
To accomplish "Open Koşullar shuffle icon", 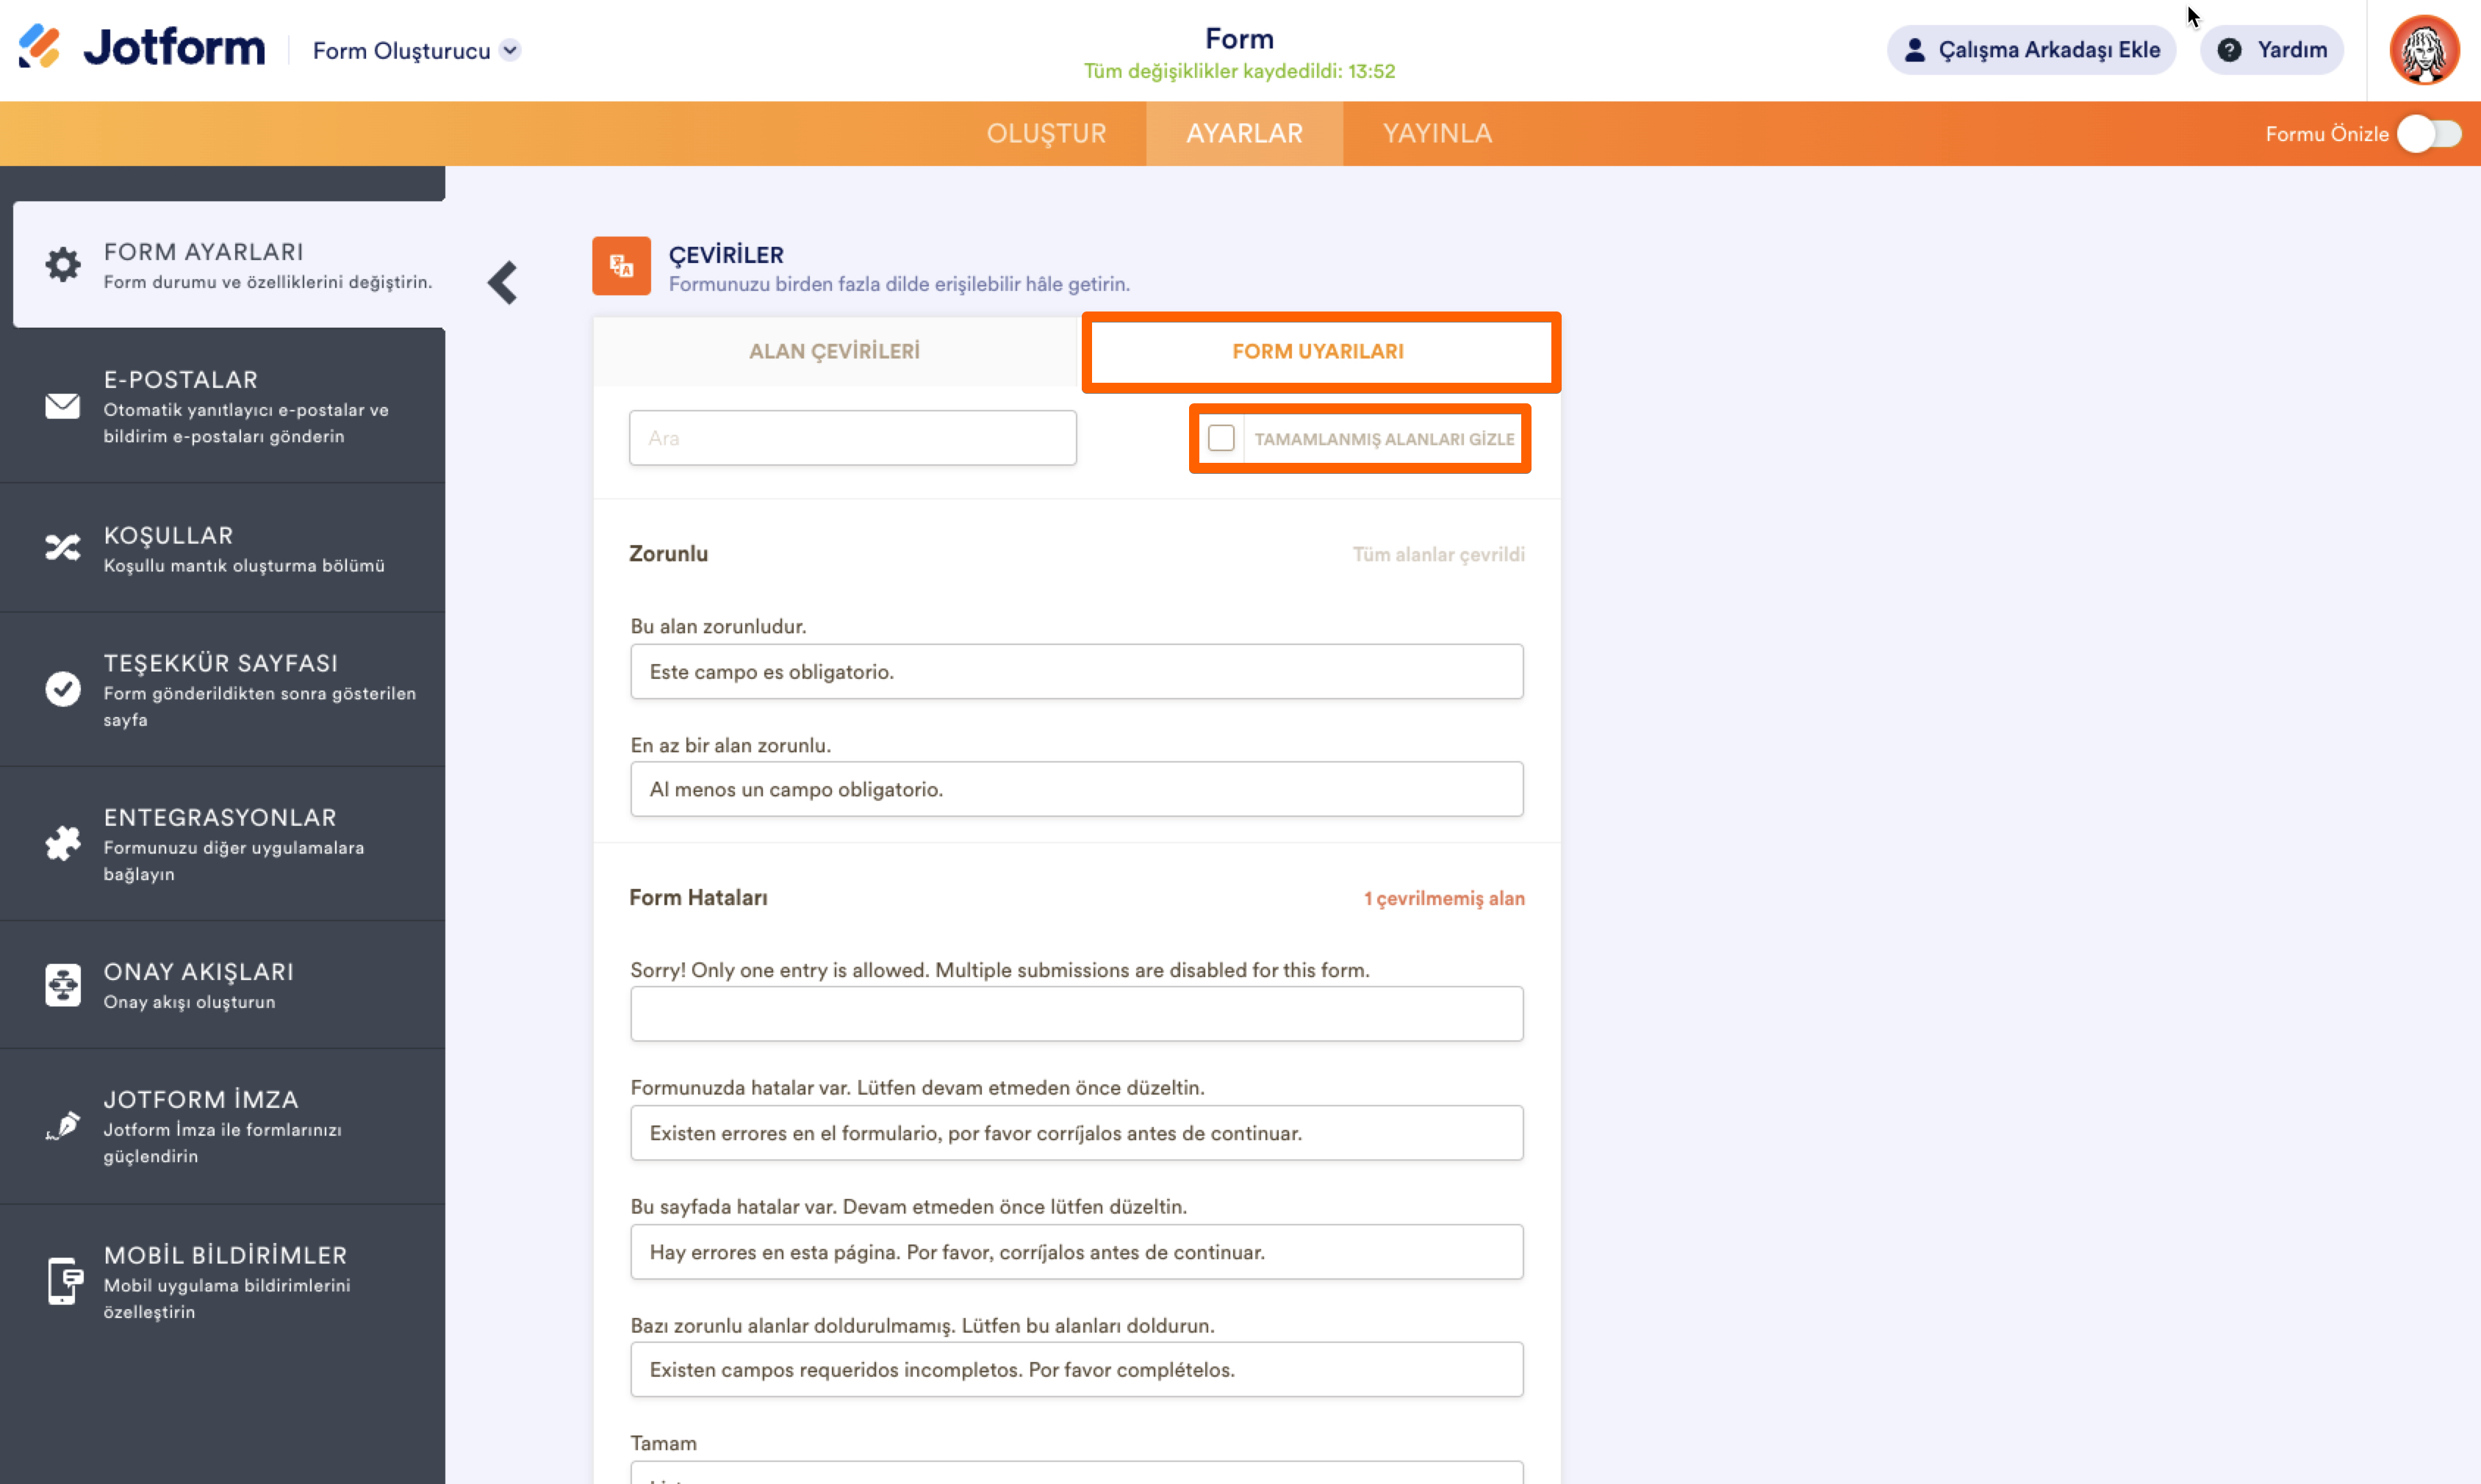I will [x=62, y=548].
